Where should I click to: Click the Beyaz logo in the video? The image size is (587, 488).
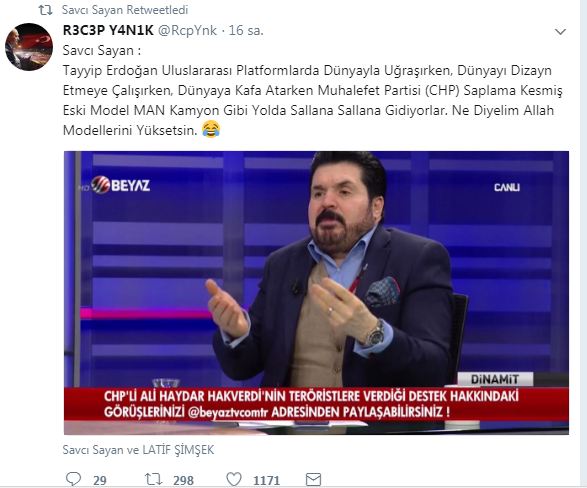tap(120, 185)
